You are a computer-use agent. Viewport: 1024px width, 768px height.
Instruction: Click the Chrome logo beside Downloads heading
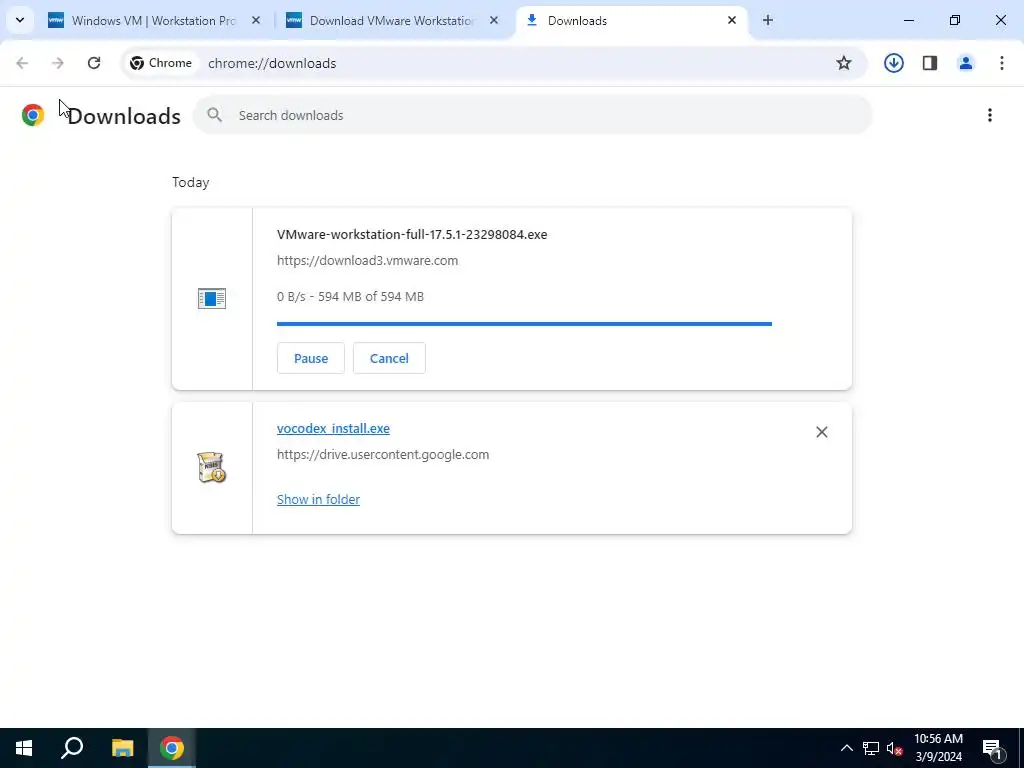(x=33, y=115)
